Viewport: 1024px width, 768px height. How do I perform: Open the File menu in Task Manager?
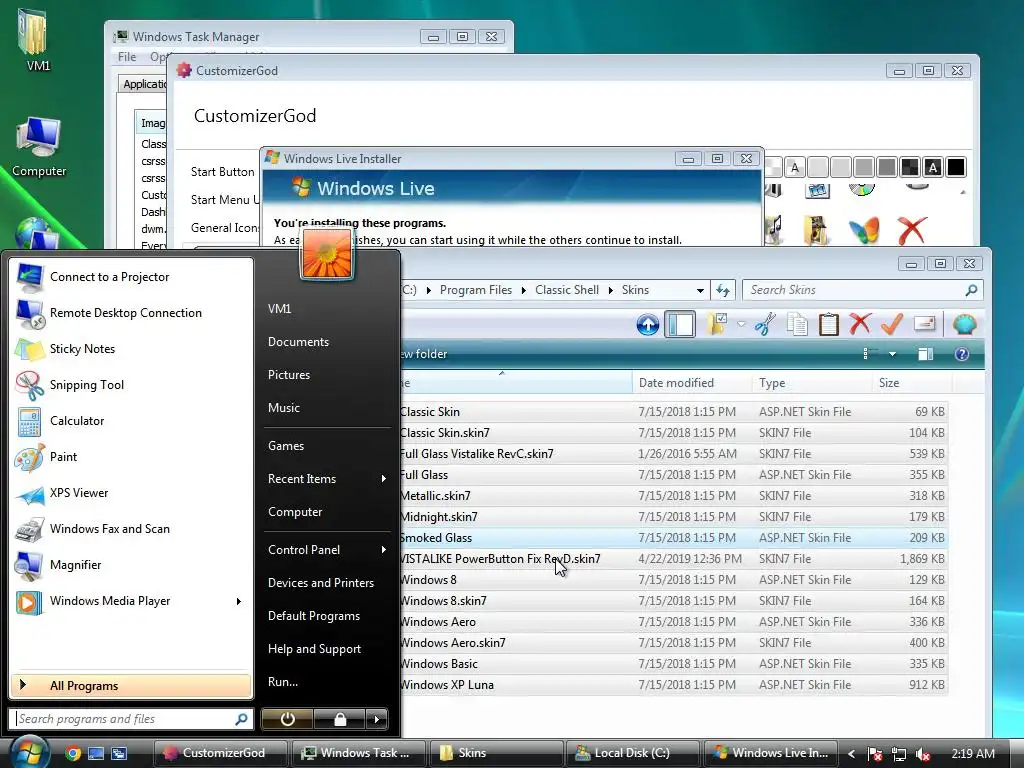pos(127,57)
